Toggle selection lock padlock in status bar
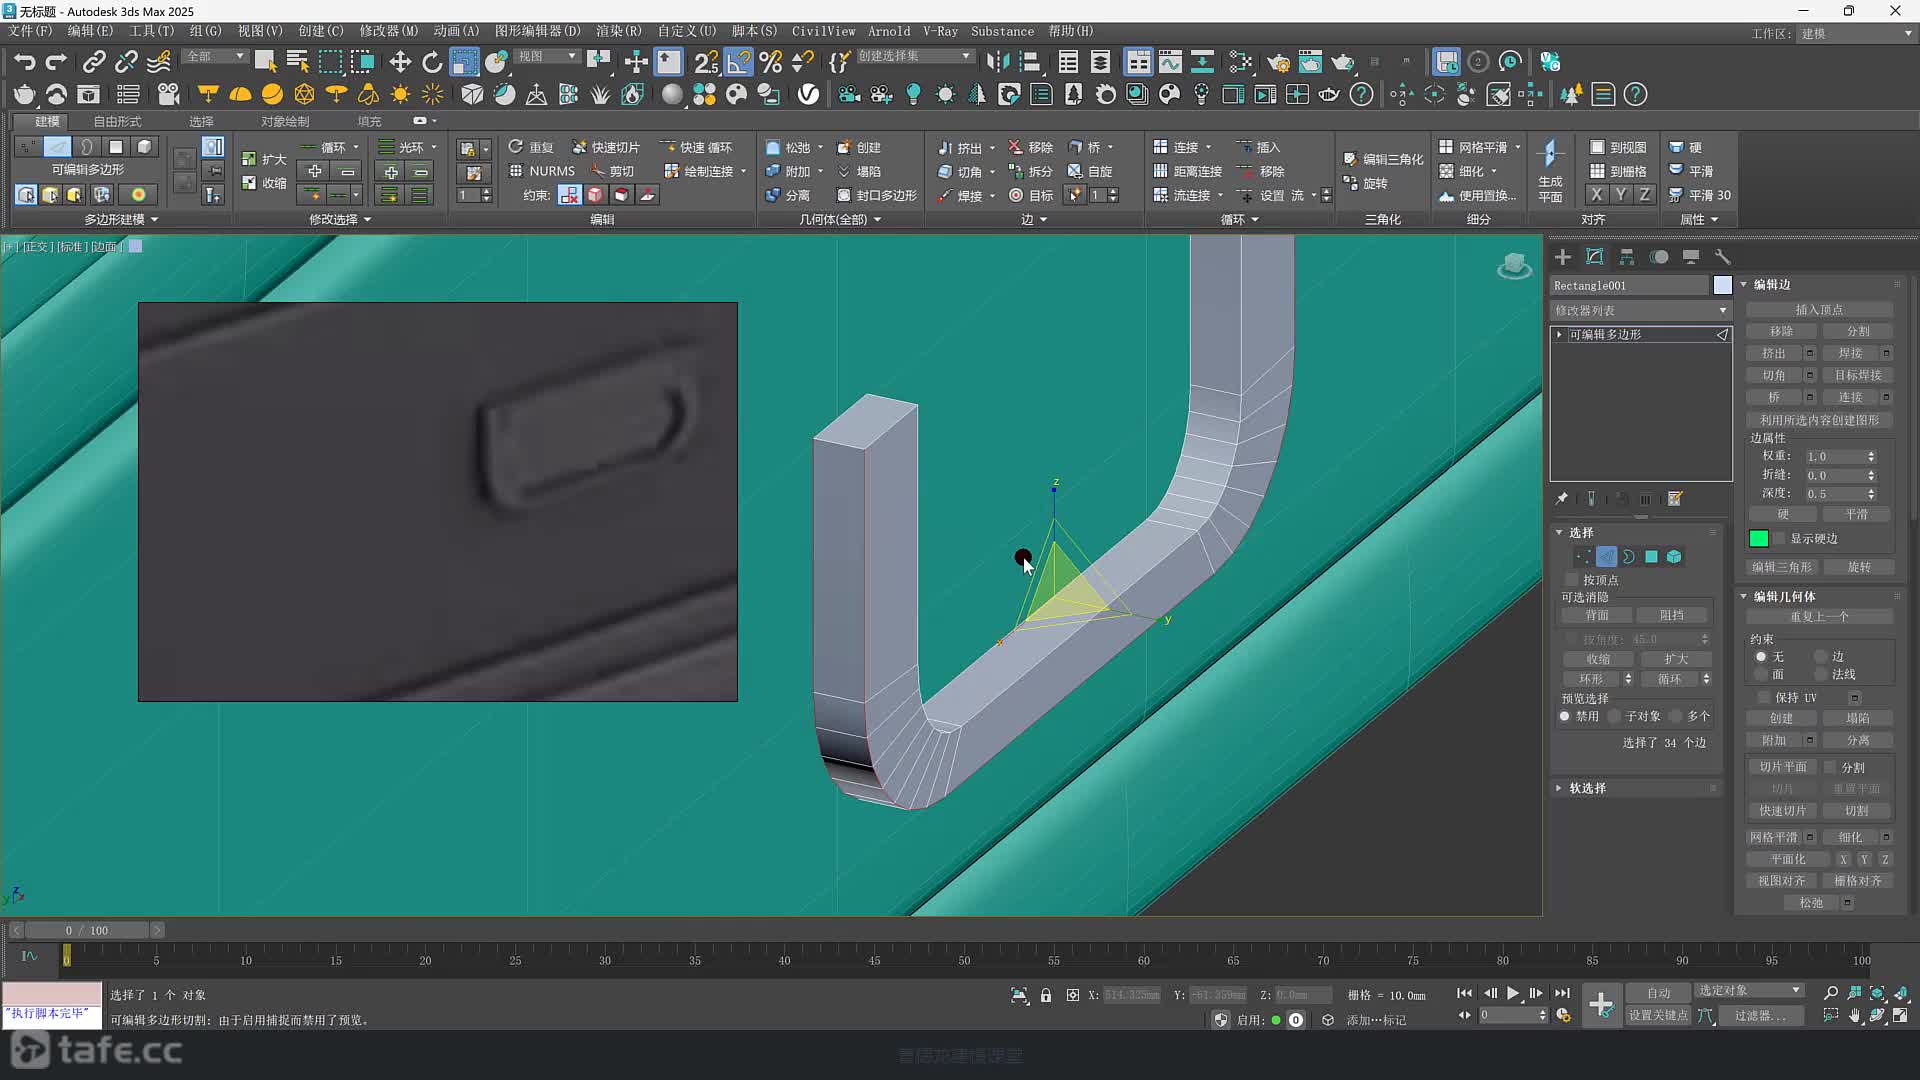The image size is (1920, 1080). coord(1046,995)
